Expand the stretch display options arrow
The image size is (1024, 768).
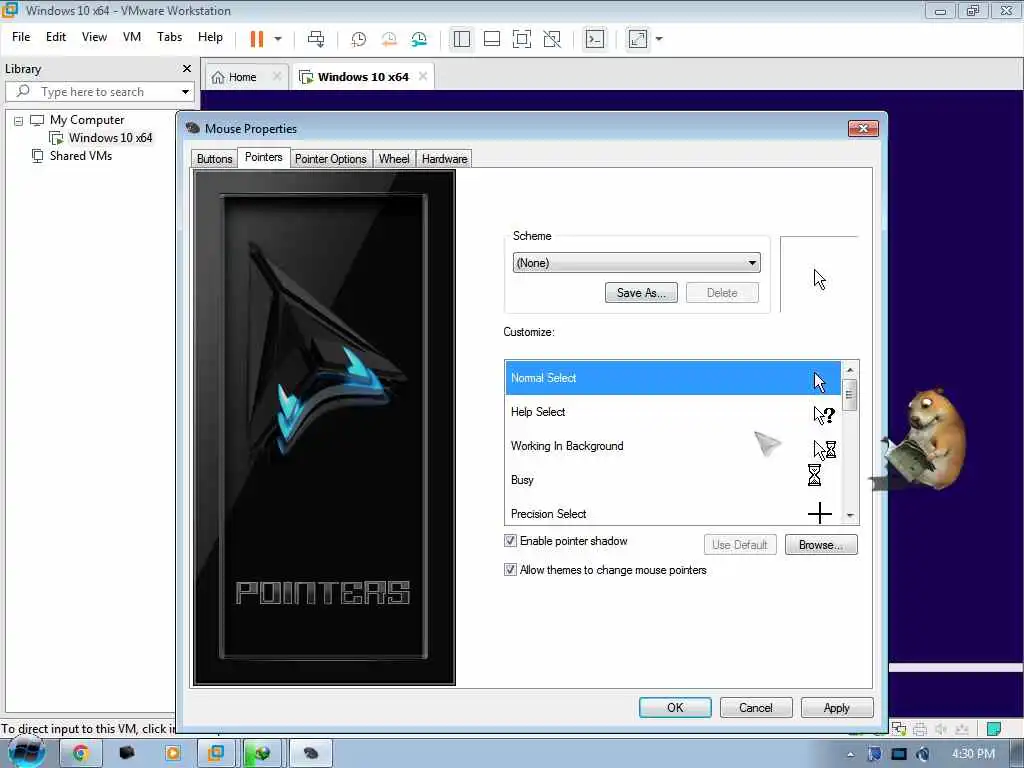(x=659, y=39)
